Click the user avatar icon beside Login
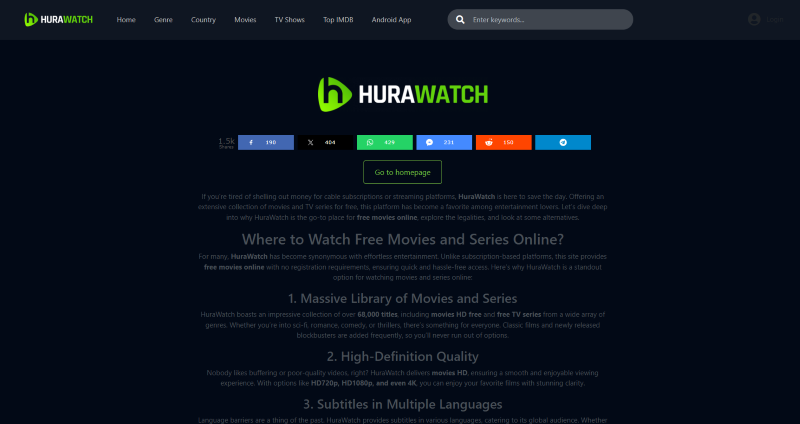800x424 pixels. pyautogui.click(x=754, y=19)
